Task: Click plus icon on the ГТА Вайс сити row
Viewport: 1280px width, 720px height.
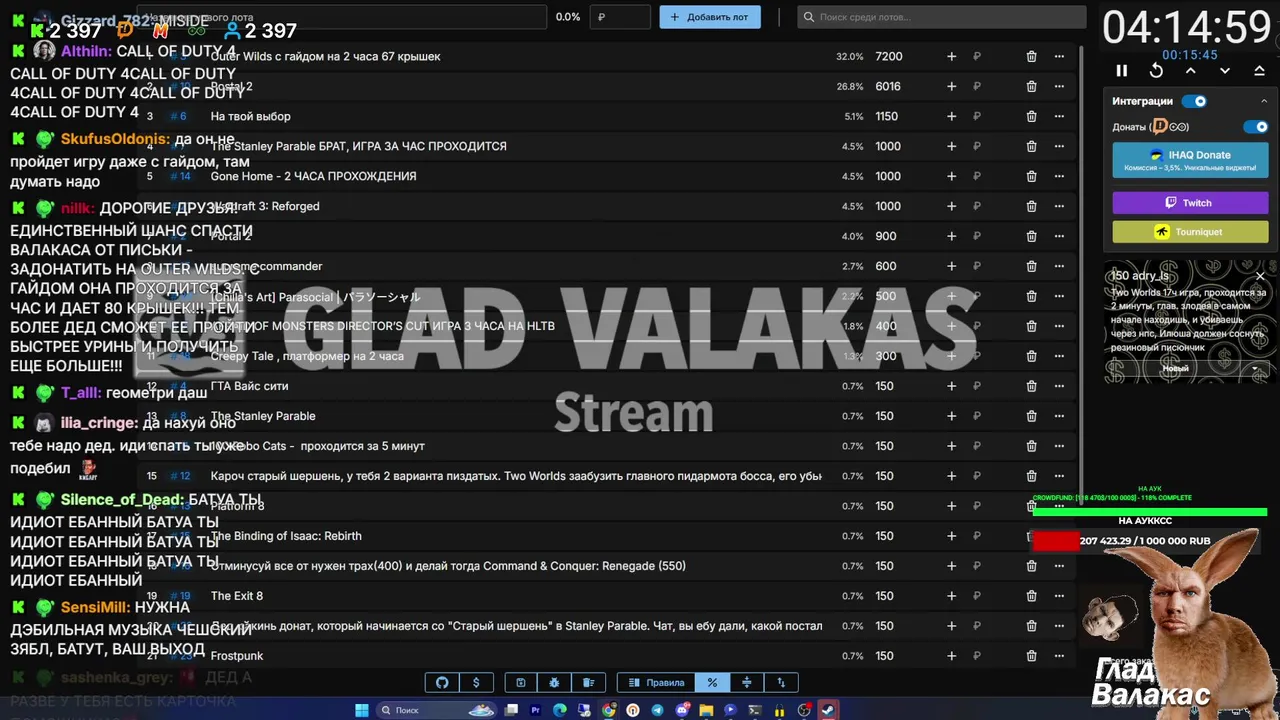Action: coord(951,386)
